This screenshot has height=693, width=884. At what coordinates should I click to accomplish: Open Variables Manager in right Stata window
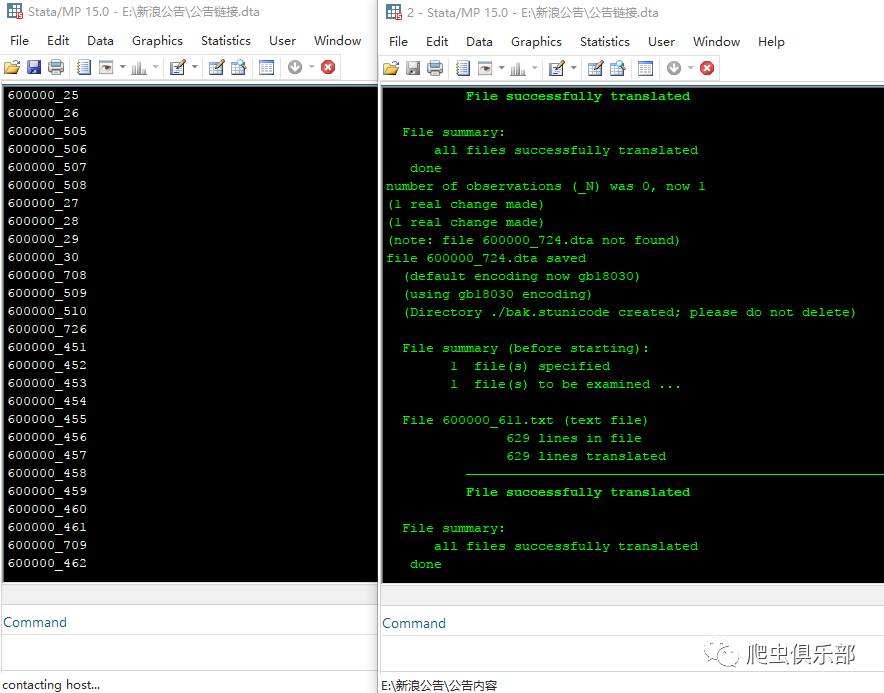pyautogui.click(x=646, y=69)
